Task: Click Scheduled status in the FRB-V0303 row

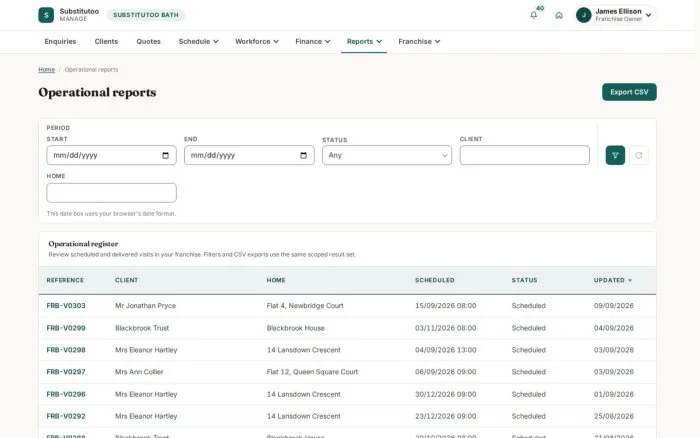Action: point(529,306)
